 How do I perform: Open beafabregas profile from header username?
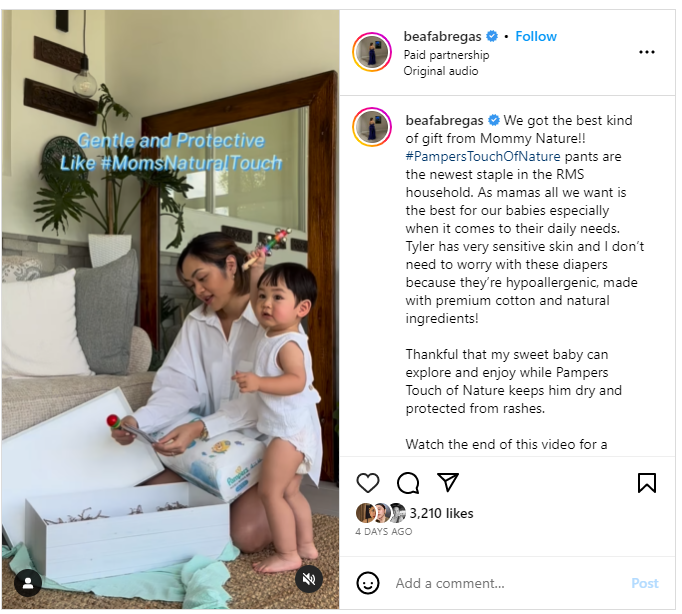[442, 36]
